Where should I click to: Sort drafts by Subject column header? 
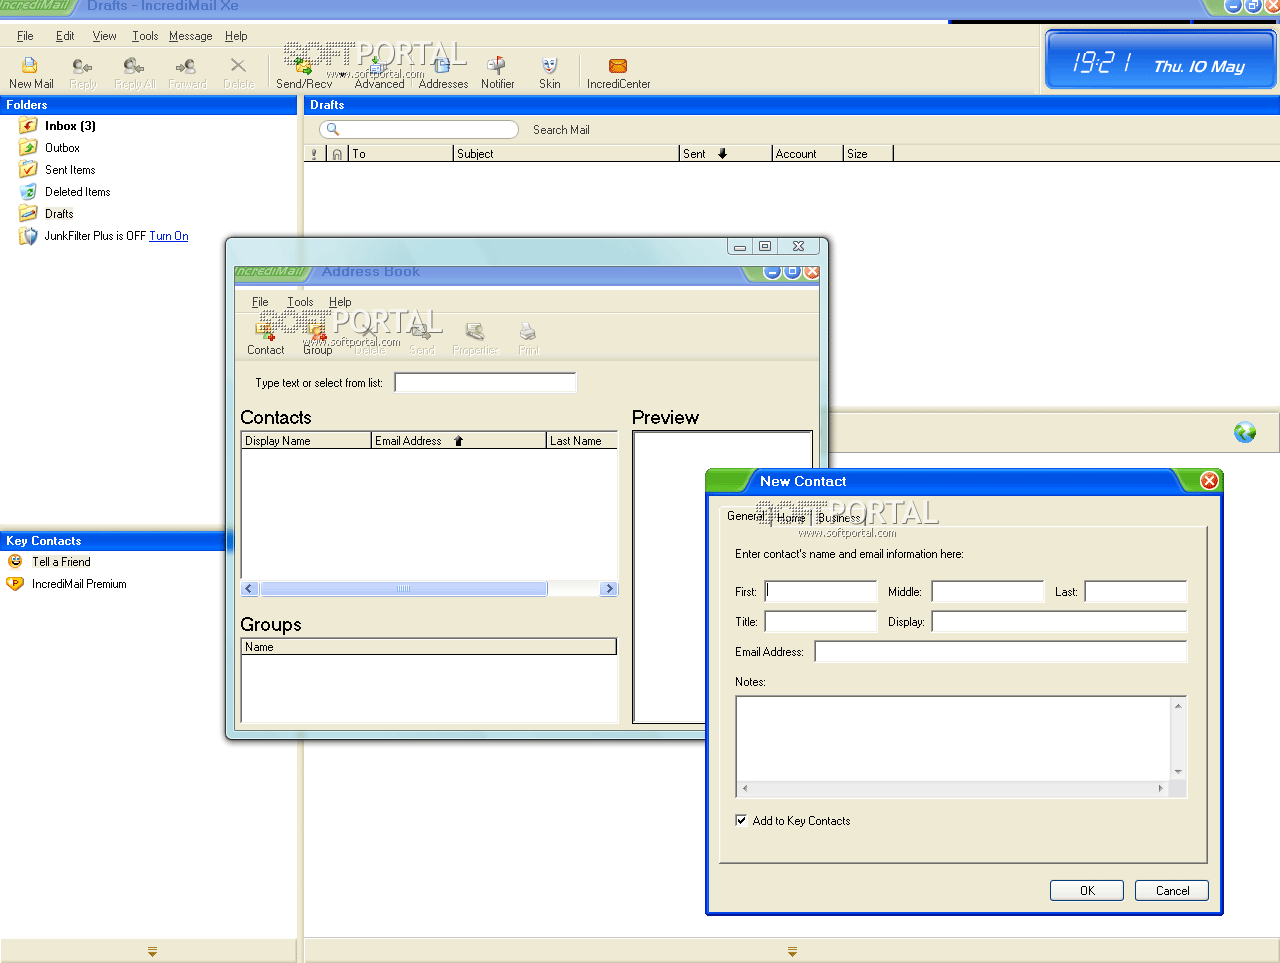click(566, 154)
